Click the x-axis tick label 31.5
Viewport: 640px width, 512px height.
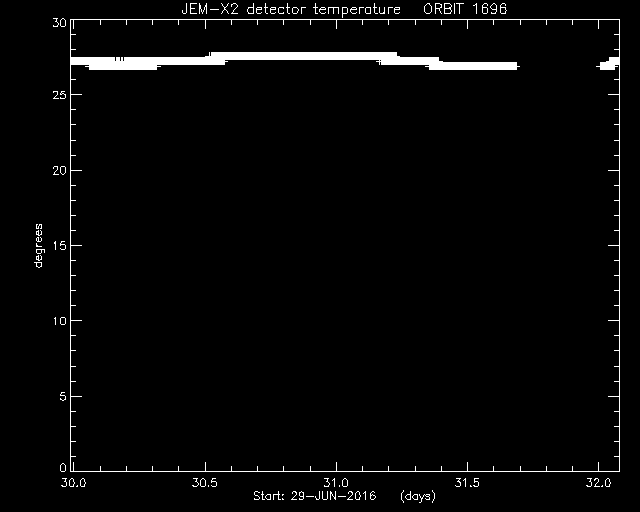(467, 483)
